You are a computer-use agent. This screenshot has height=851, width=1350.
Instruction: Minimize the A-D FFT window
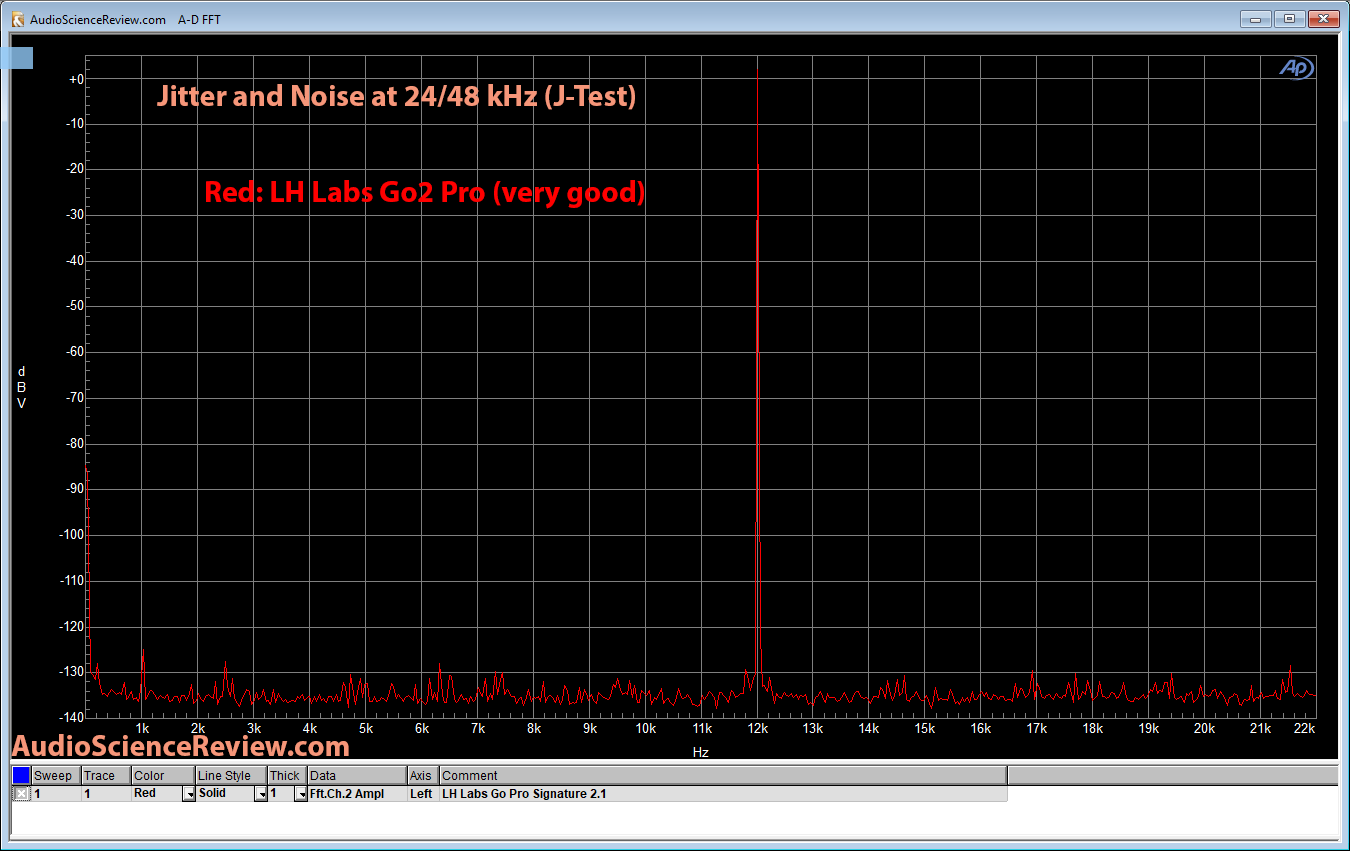[1255, 19]
